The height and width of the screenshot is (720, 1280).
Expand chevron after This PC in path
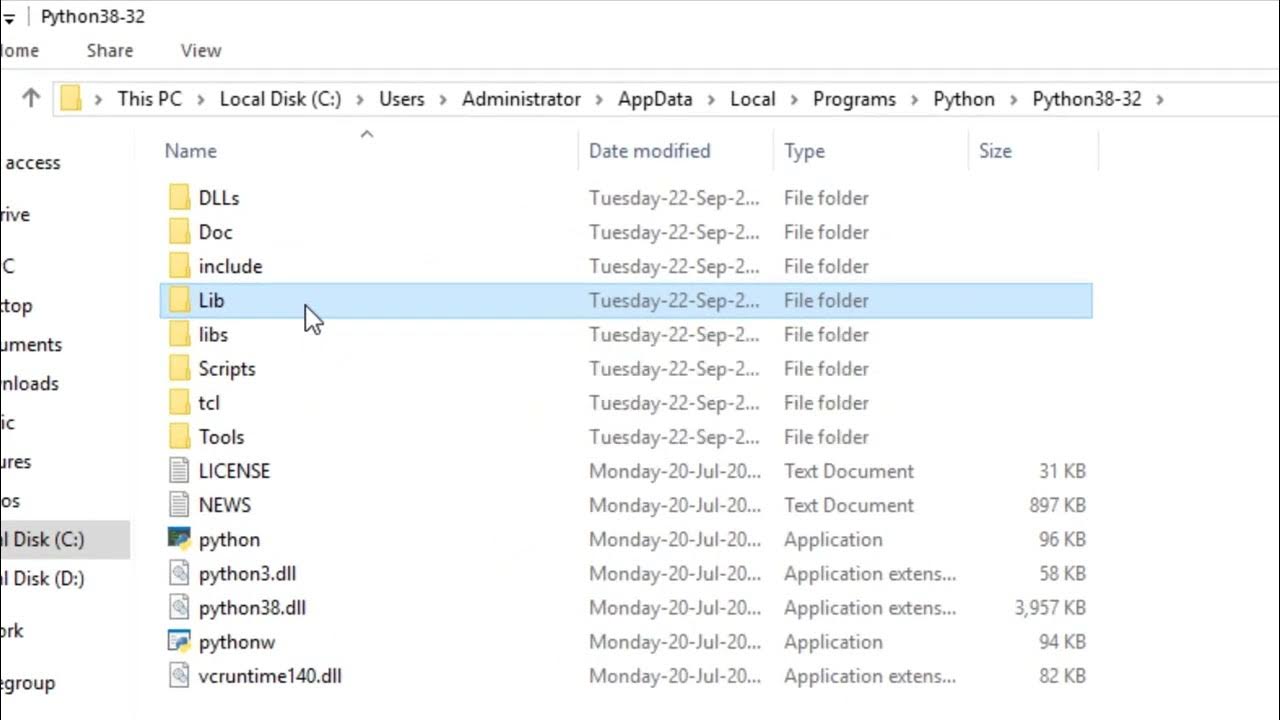click(x=201, y=99)
